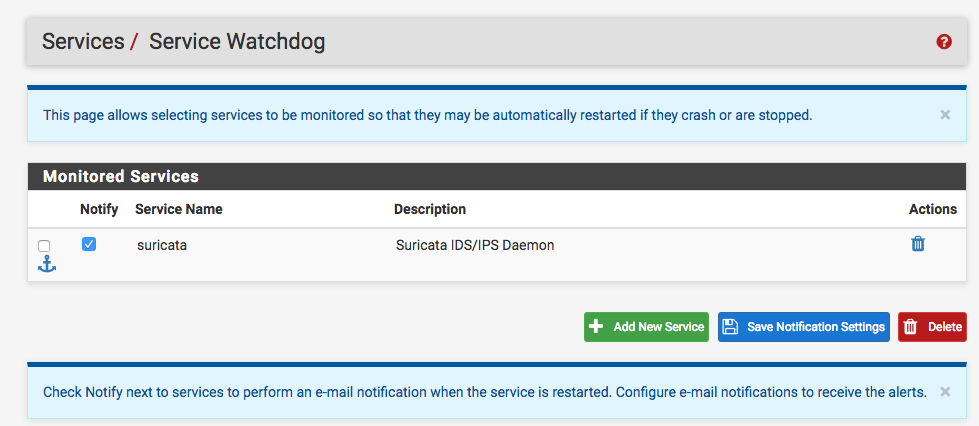Dismiss the top page description info box
Viewport: 979px width, 426px height.
945,115
